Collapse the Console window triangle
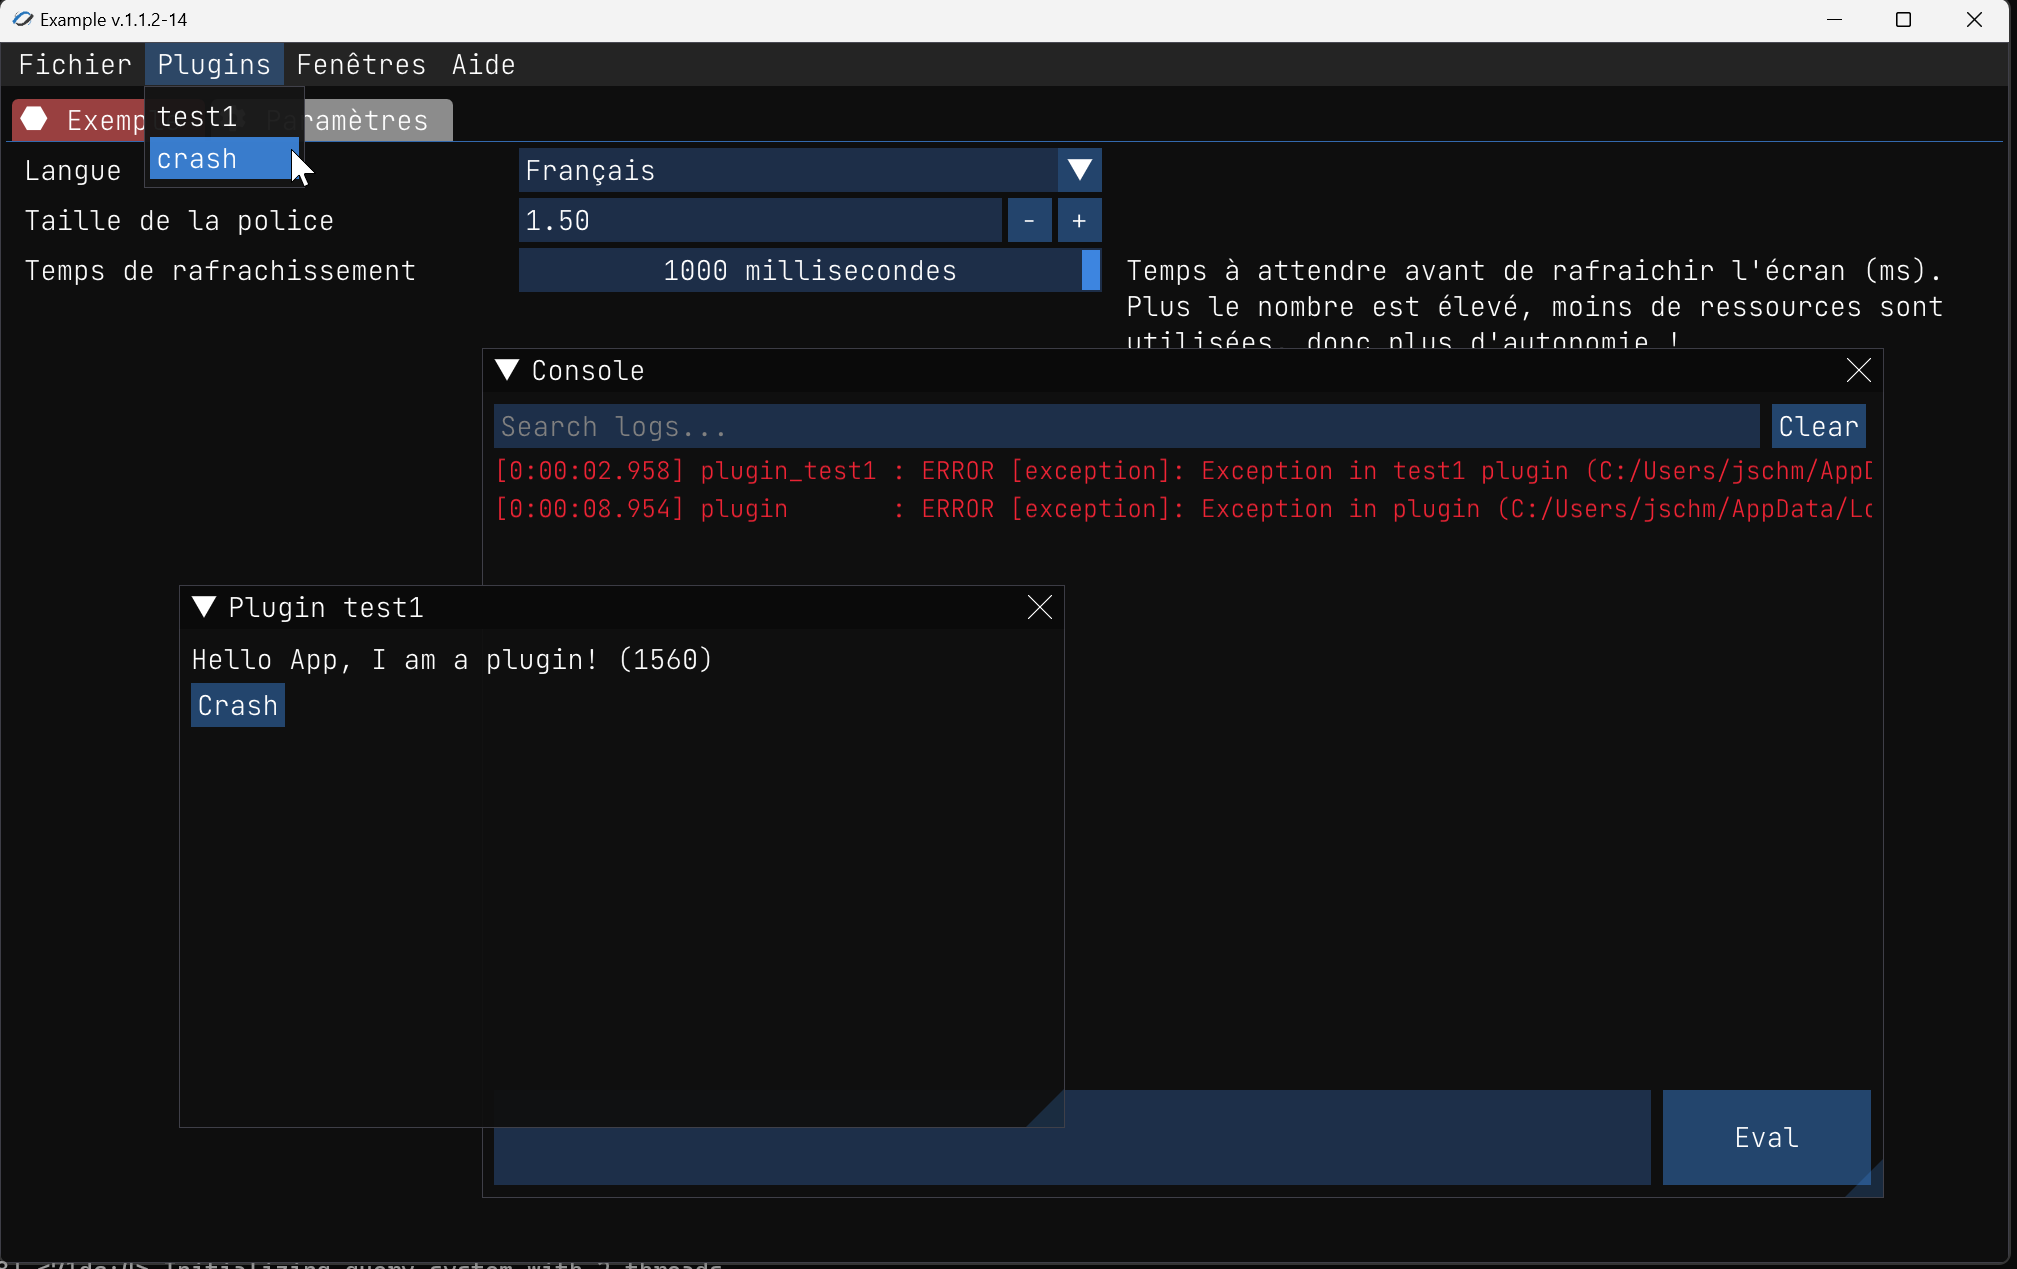2017x1269 pixels. pos(507,370)
